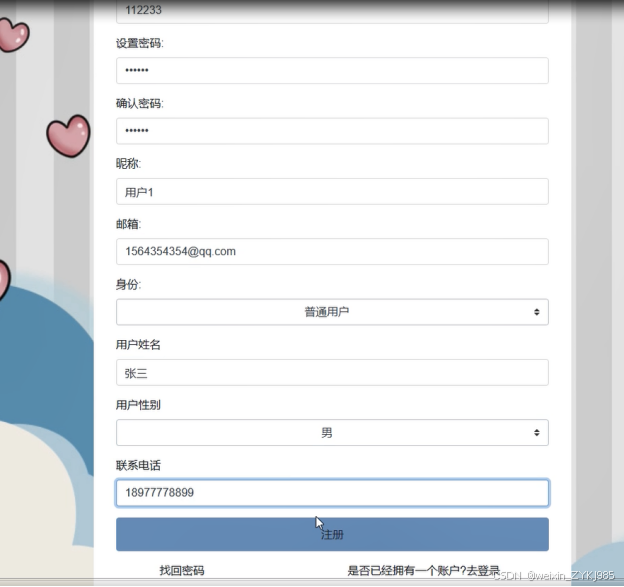Click the 联系电话 field with 18977778899
The width and height of the screenshot is (624, 587).
click(x=332, y=493)
